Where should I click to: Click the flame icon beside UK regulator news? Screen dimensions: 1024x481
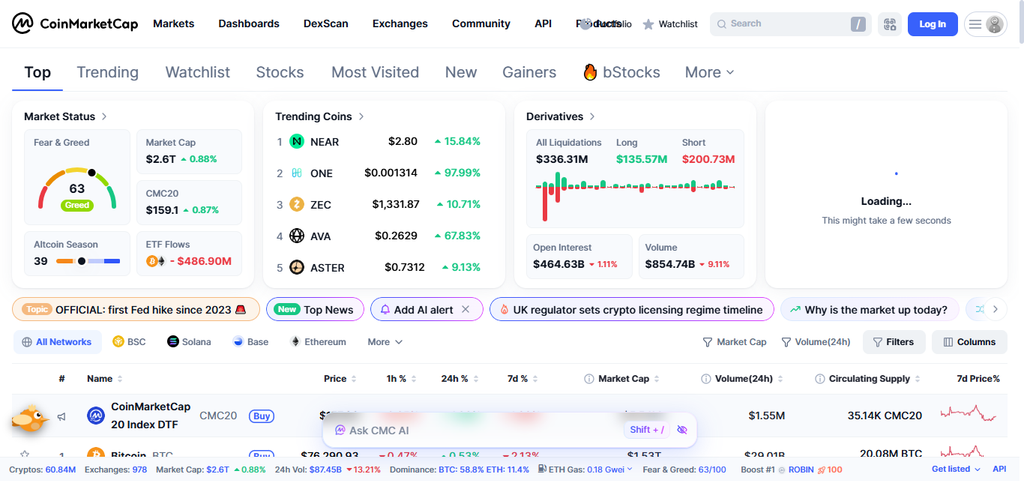click(x=505, y=309)
